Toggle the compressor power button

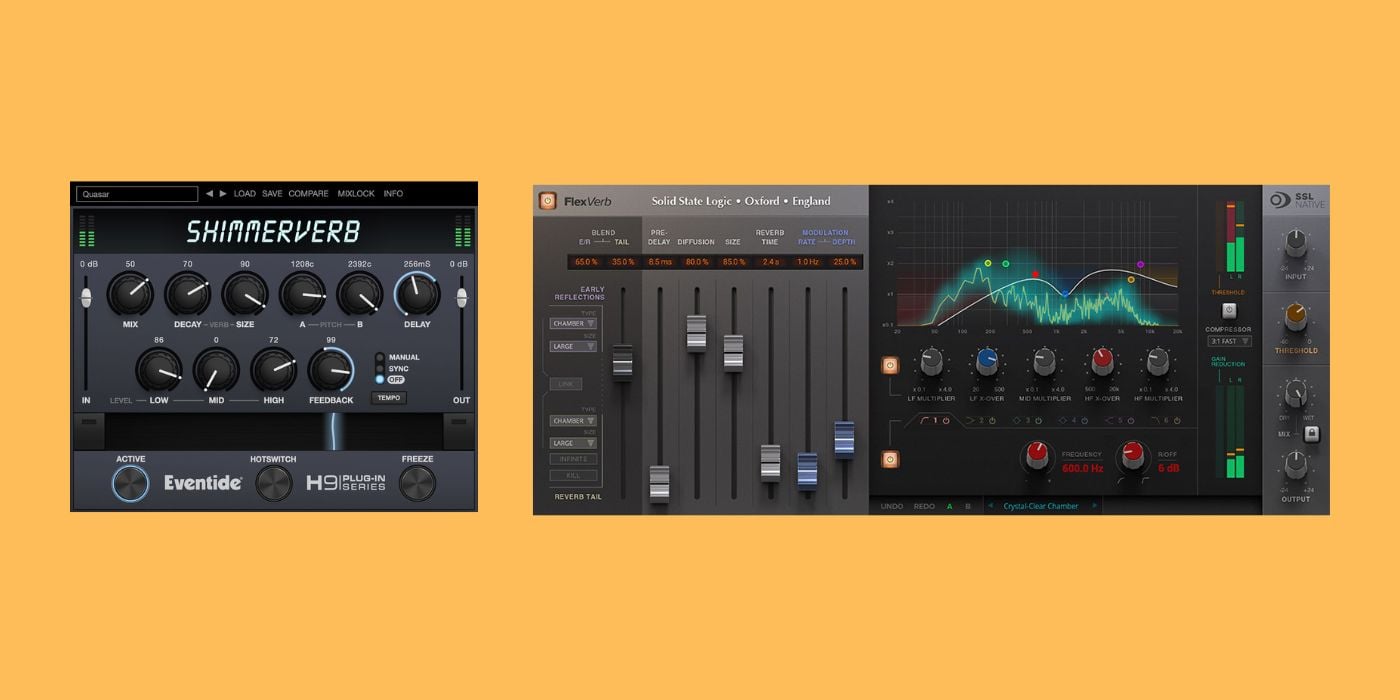(x=1229, y=310)
